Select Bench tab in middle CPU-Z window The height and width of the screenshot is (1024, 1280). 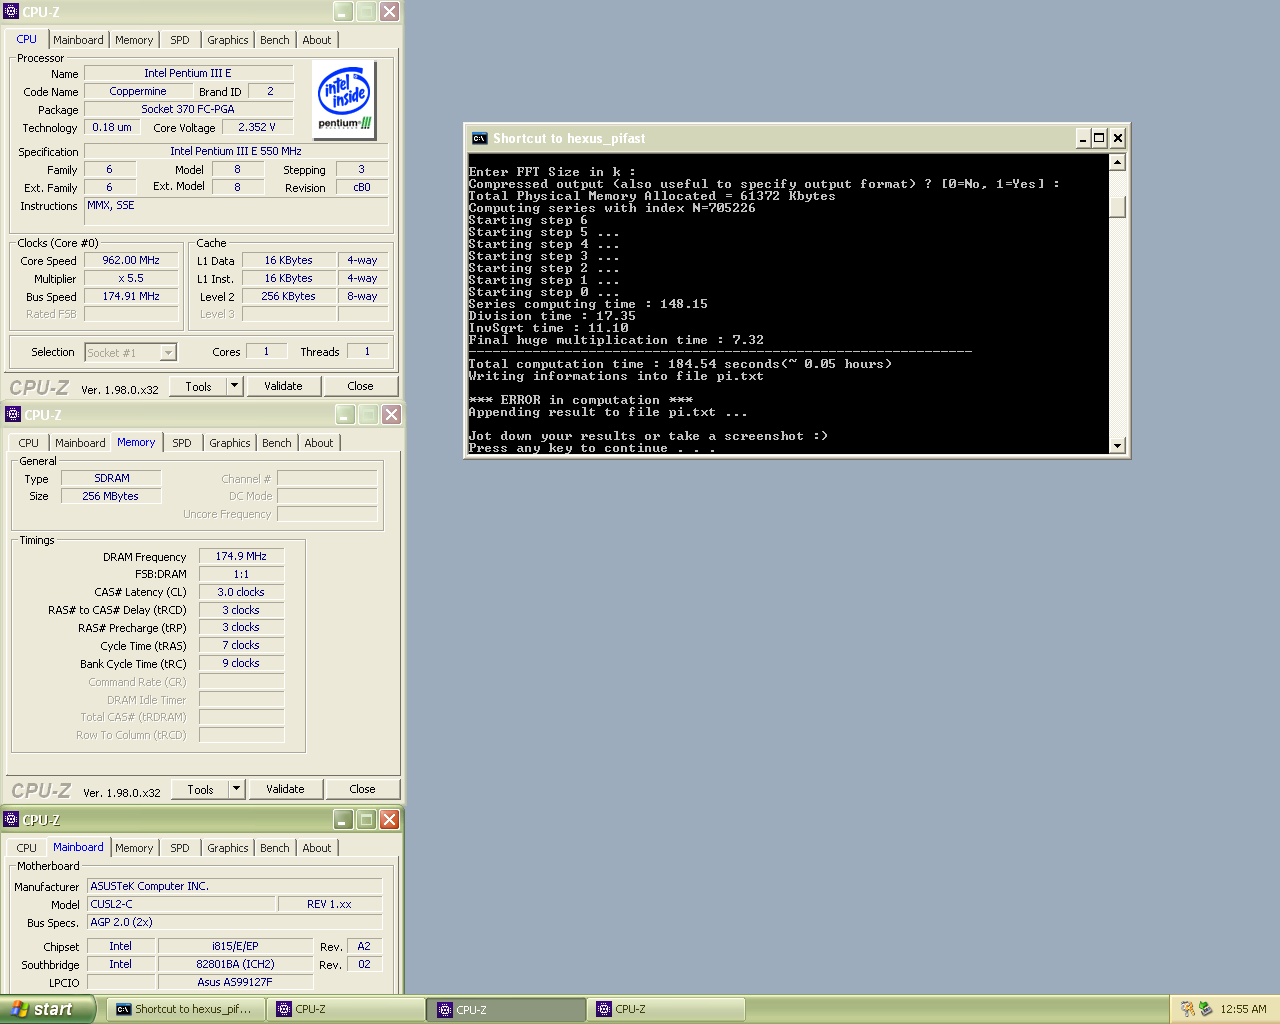277,443
